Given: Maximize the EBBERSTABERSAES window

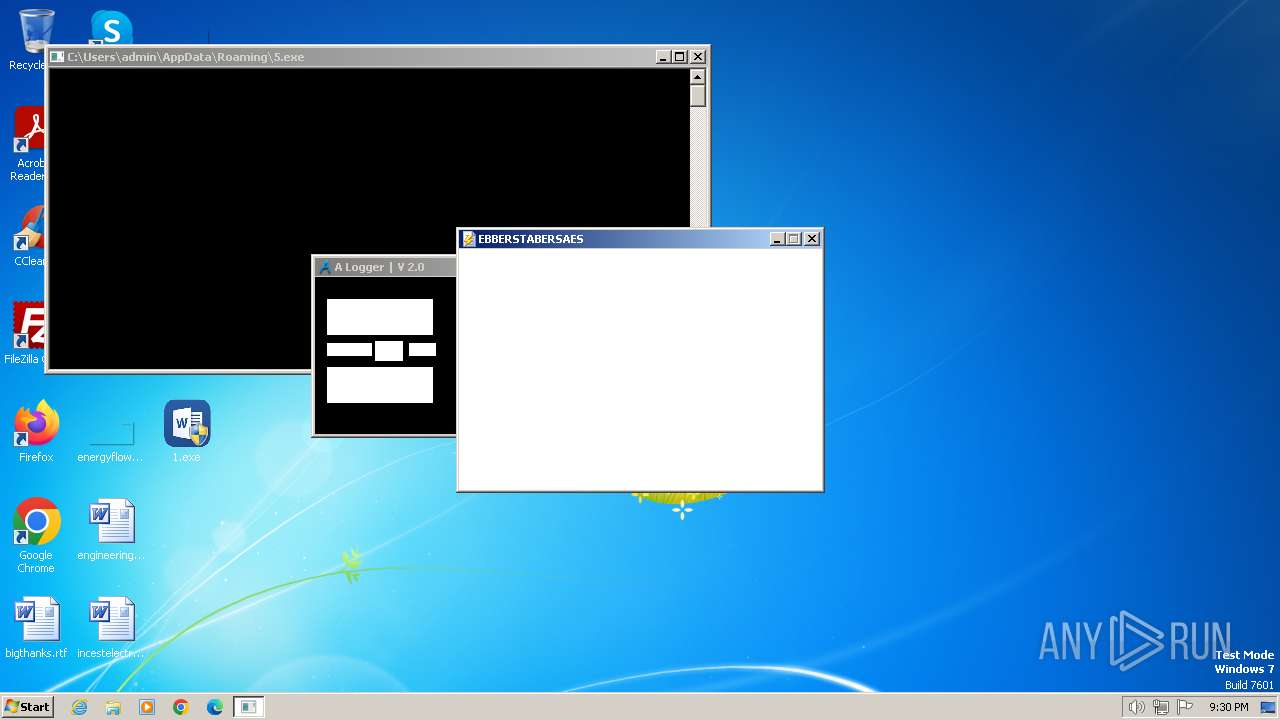Looking at the screenshot, I should [794, 239].
